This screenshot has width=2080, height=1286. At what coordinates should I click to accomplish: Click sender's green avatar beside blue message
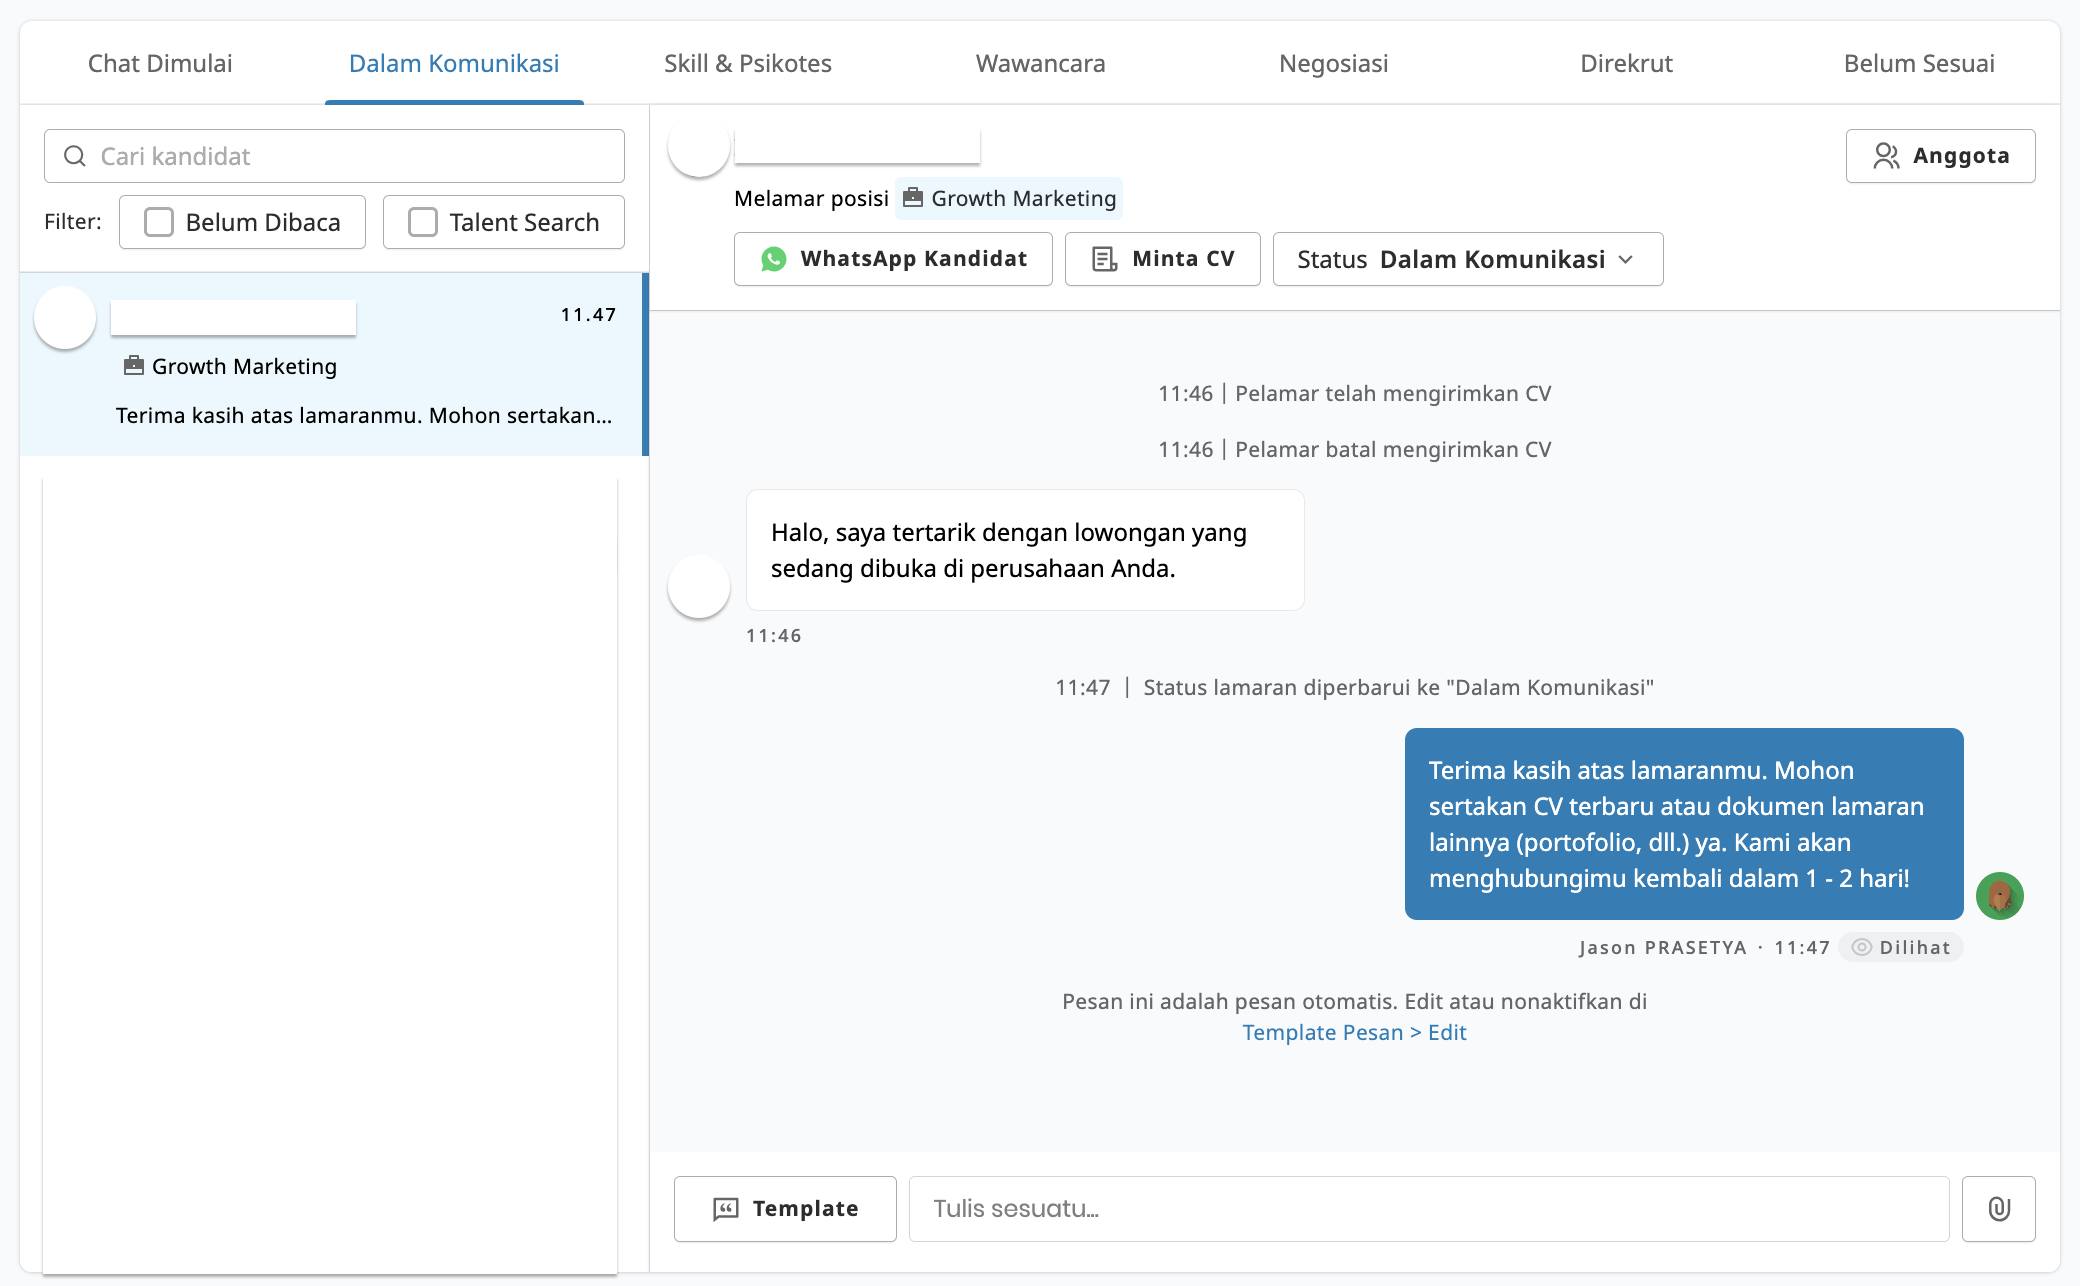coord(1999,895)
